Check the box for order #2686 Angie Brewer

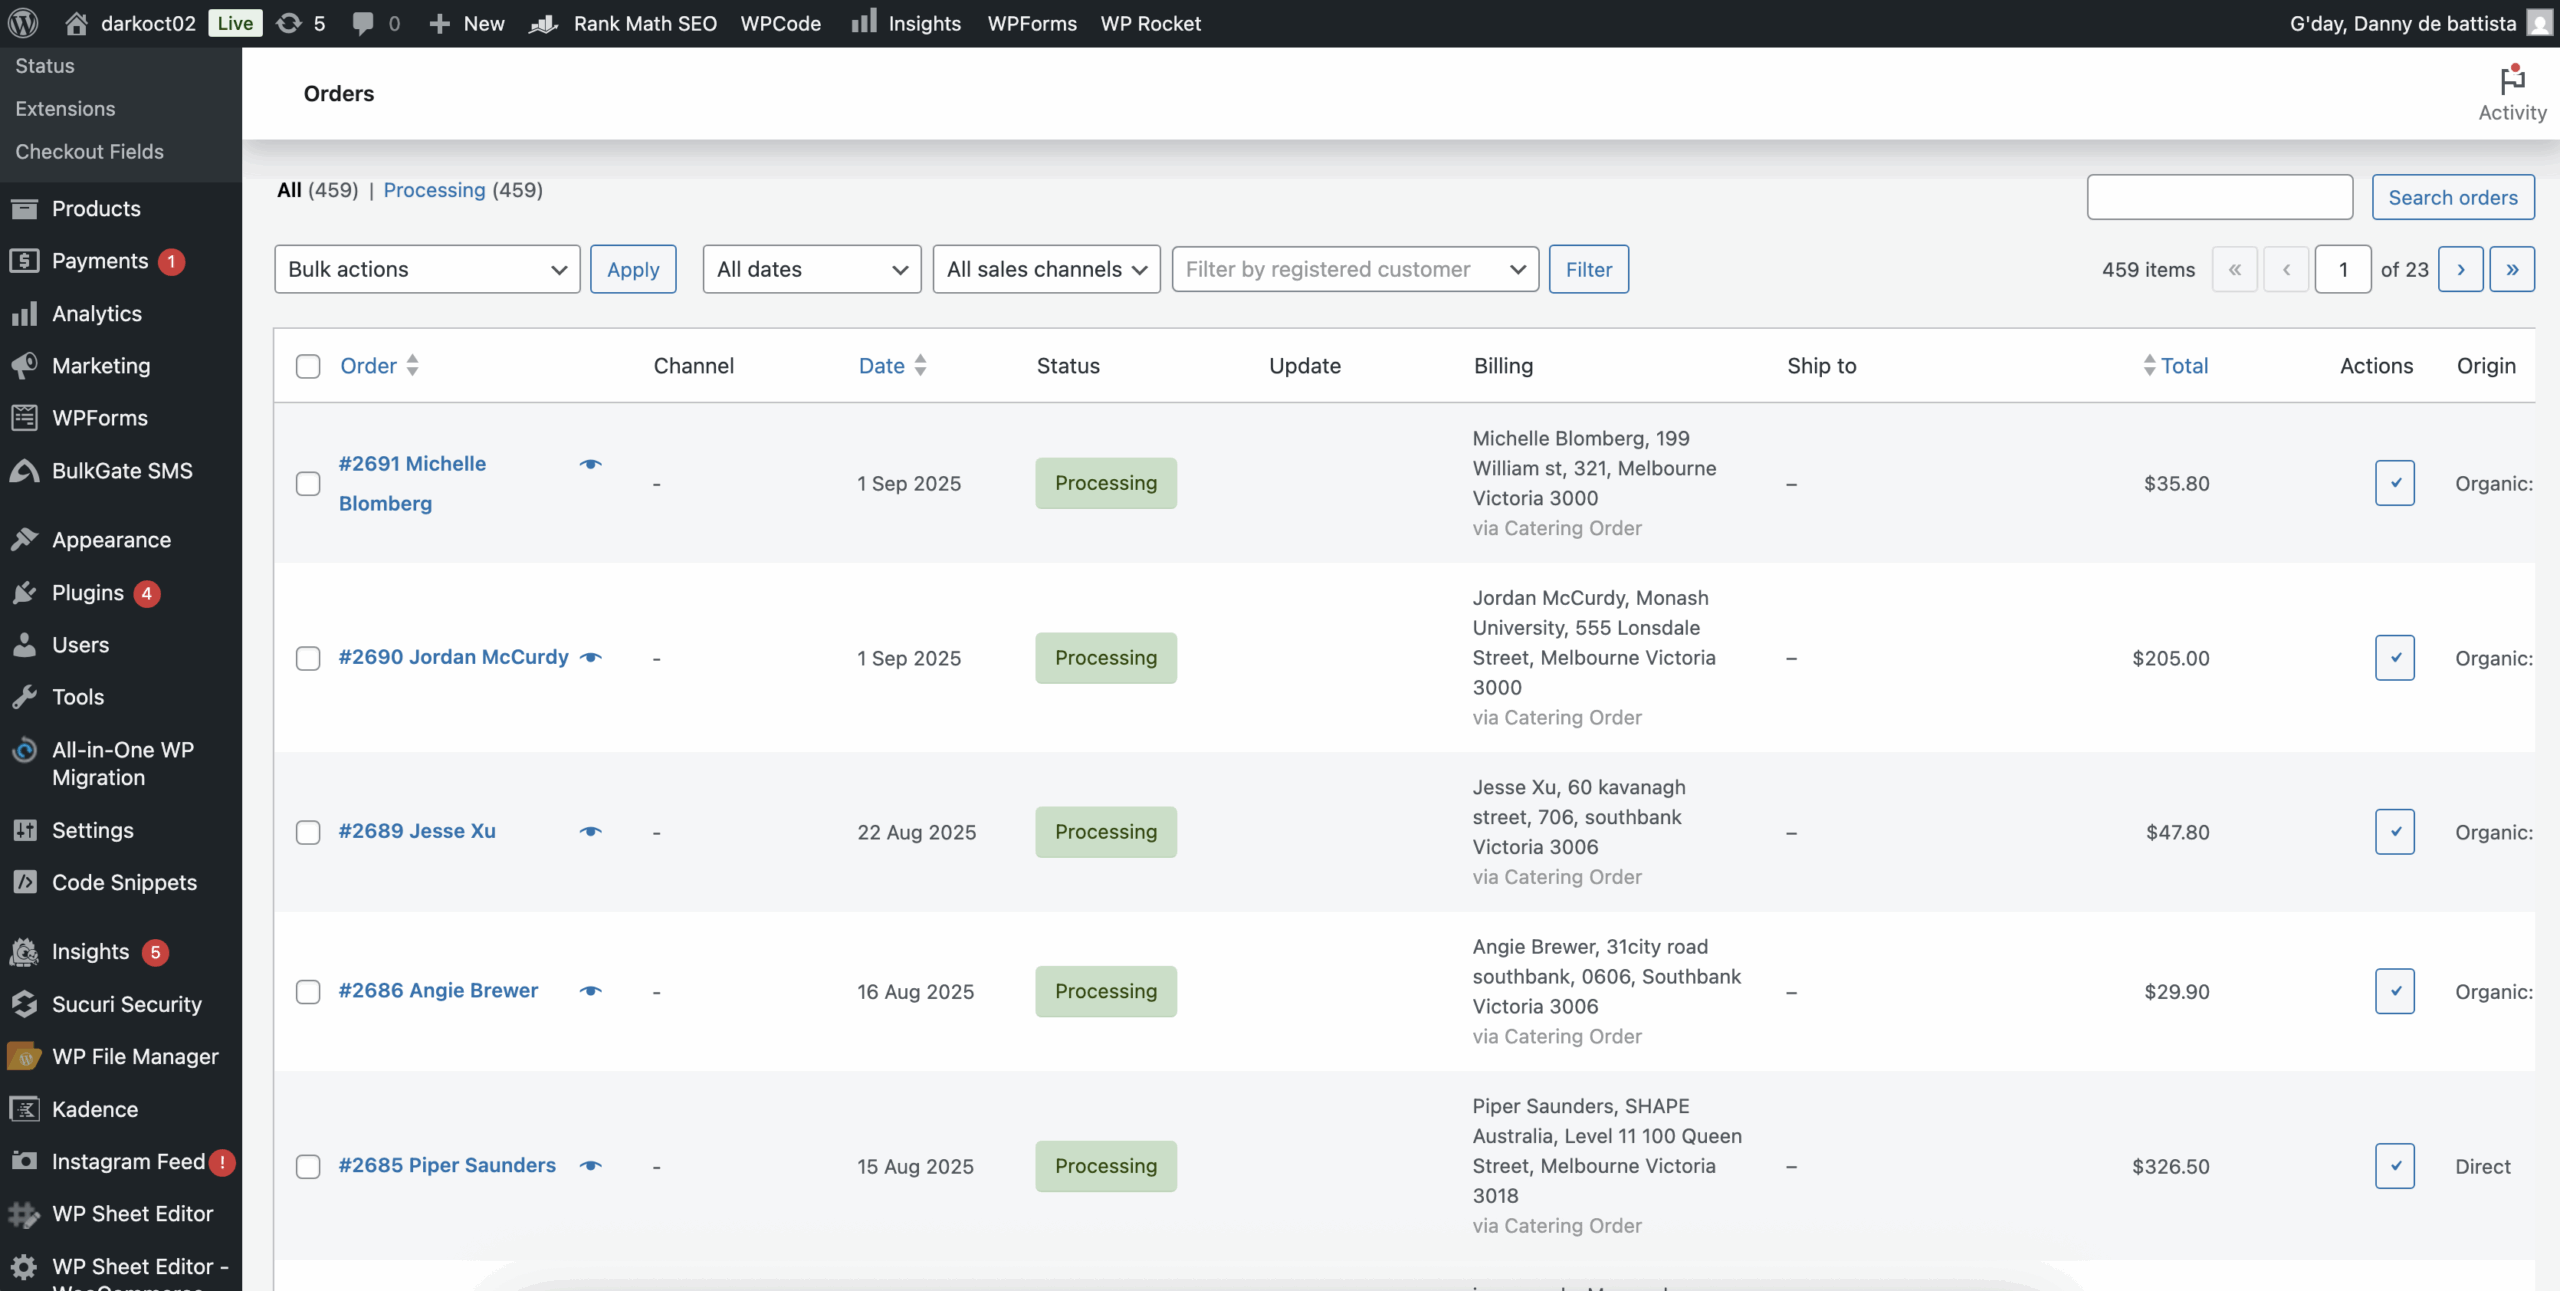308,992
